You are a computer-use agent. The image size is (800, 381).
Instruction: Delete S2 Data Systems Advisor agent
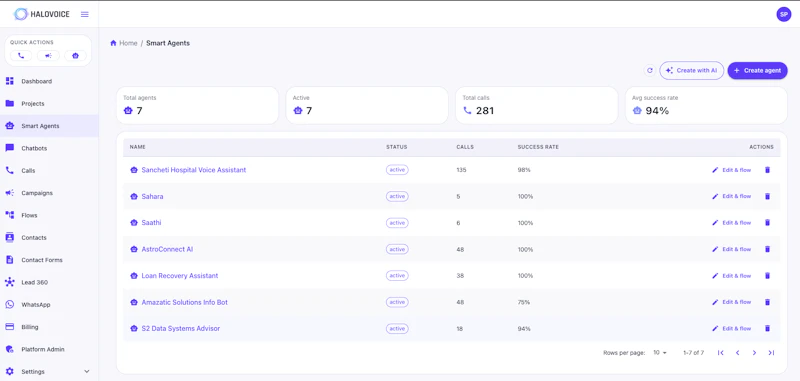coord(767,328)
